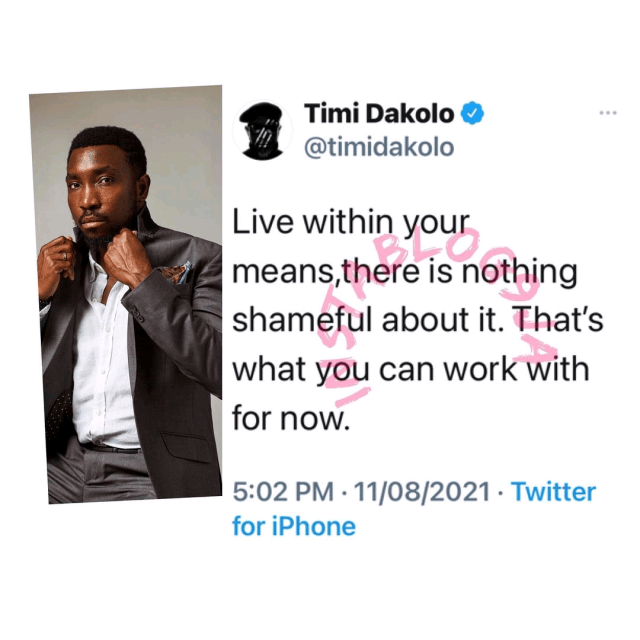Open the suited man portrait photo
This screenshot has height=640, width=640.
[127, 294]
